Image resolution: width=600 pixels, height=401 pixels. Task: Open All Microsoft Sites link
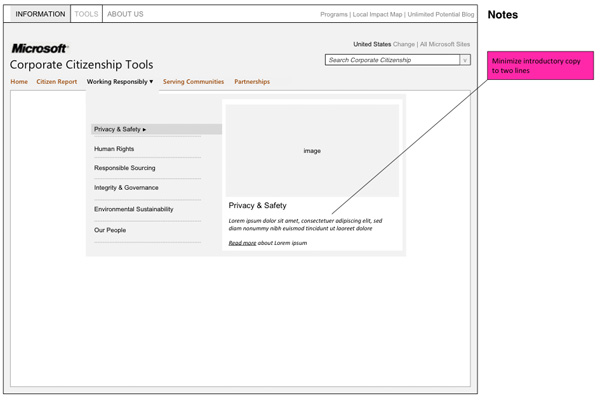(445, 44)
